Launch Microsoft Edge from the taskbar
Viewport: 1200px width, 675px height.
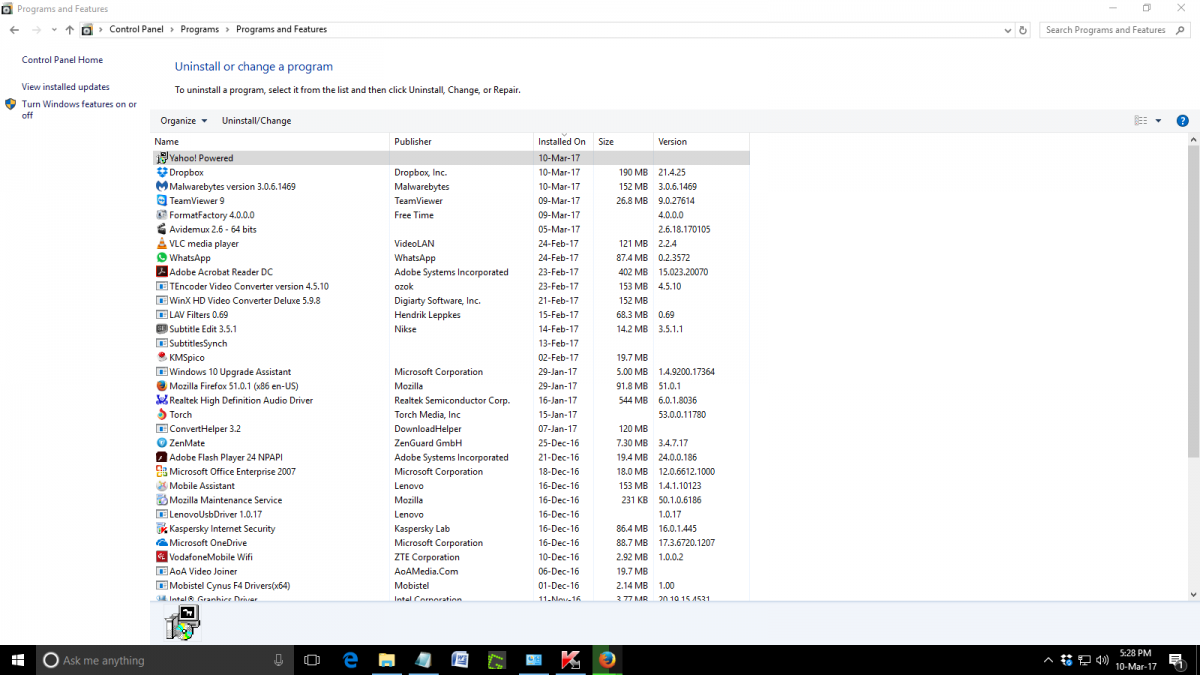[351, 660]
